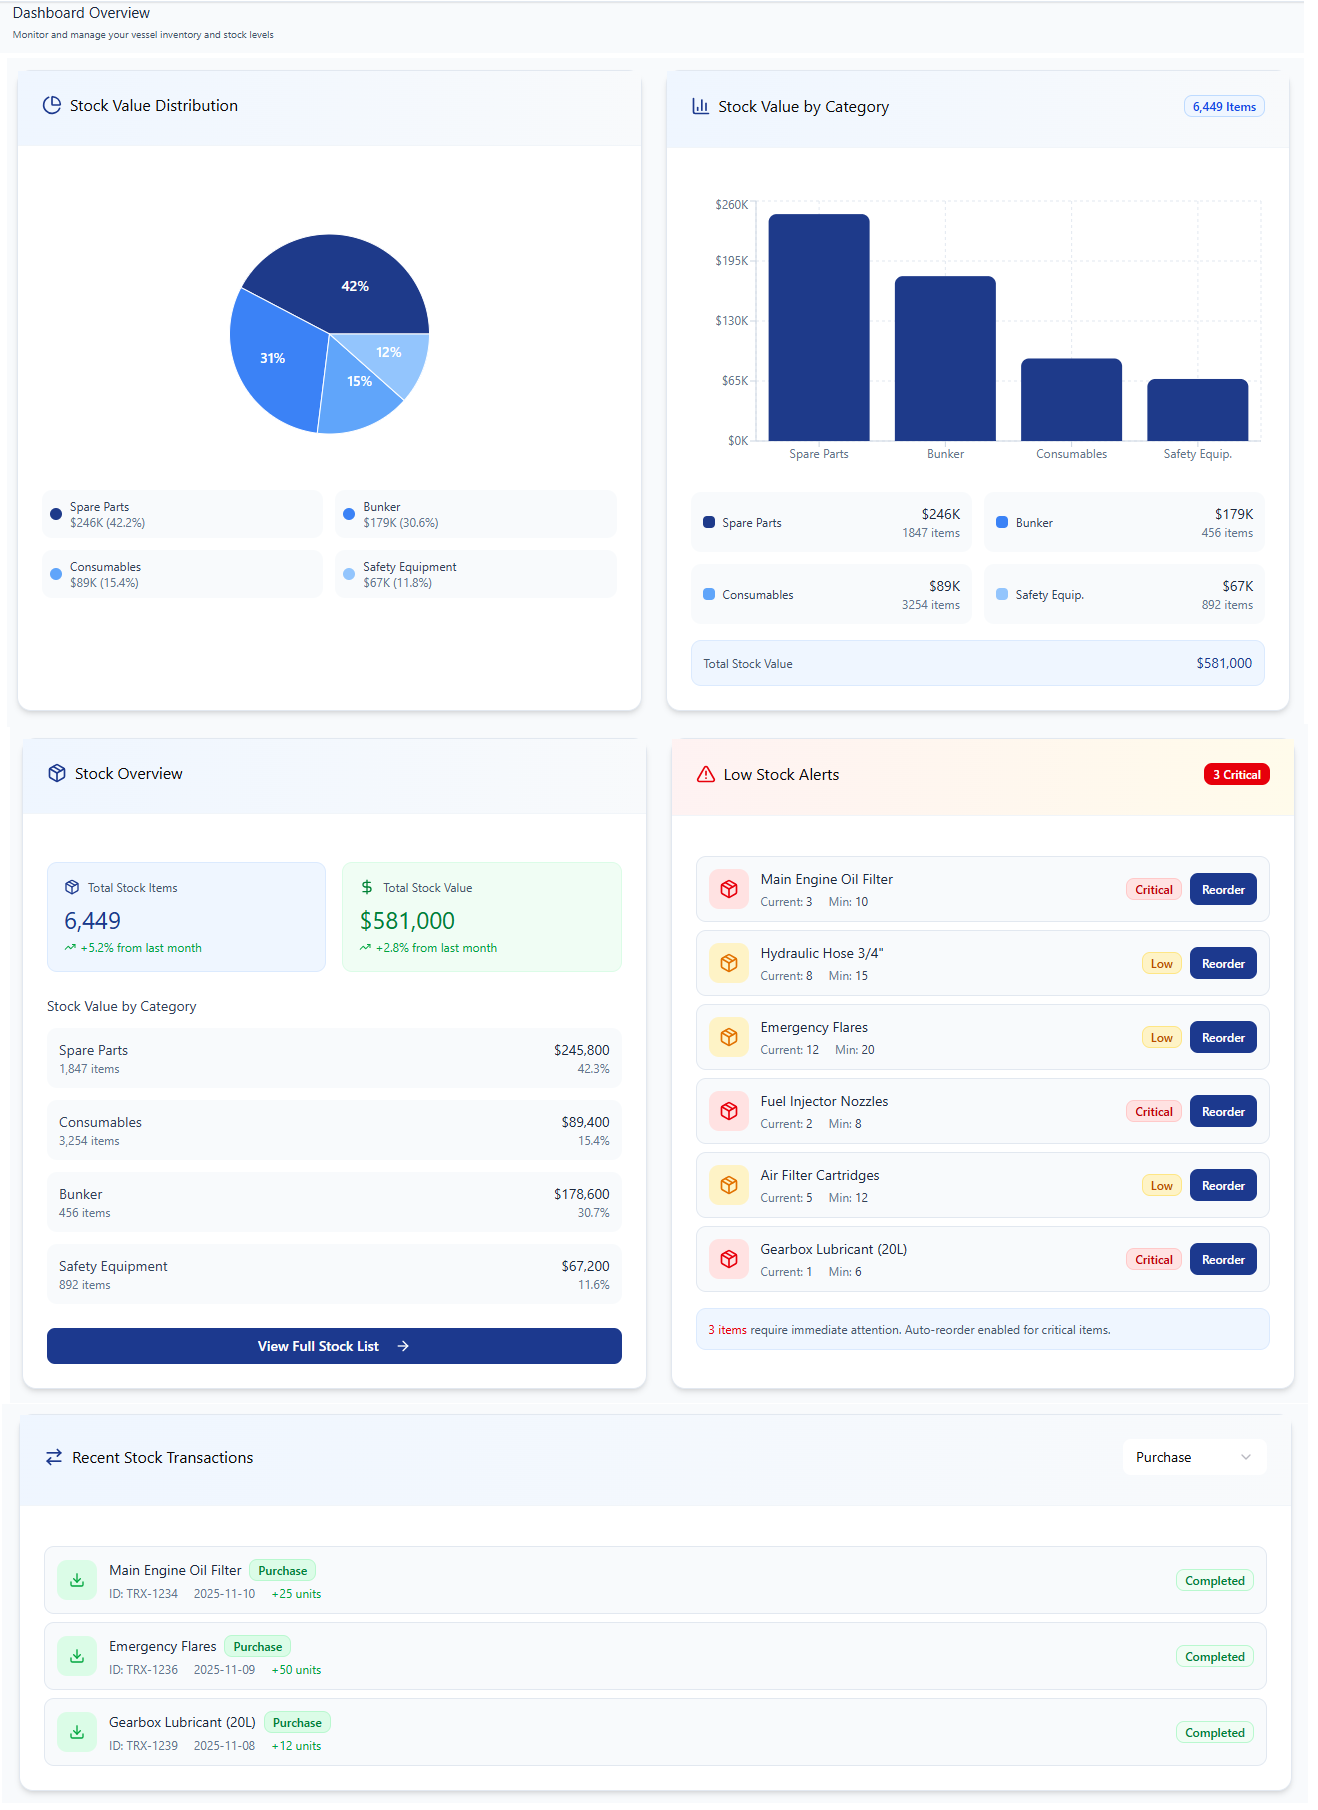Select the Consumables row in Stock Overview
Screen dimensions: 1318x1810
pyautogui.click(x=334, y=1130)
